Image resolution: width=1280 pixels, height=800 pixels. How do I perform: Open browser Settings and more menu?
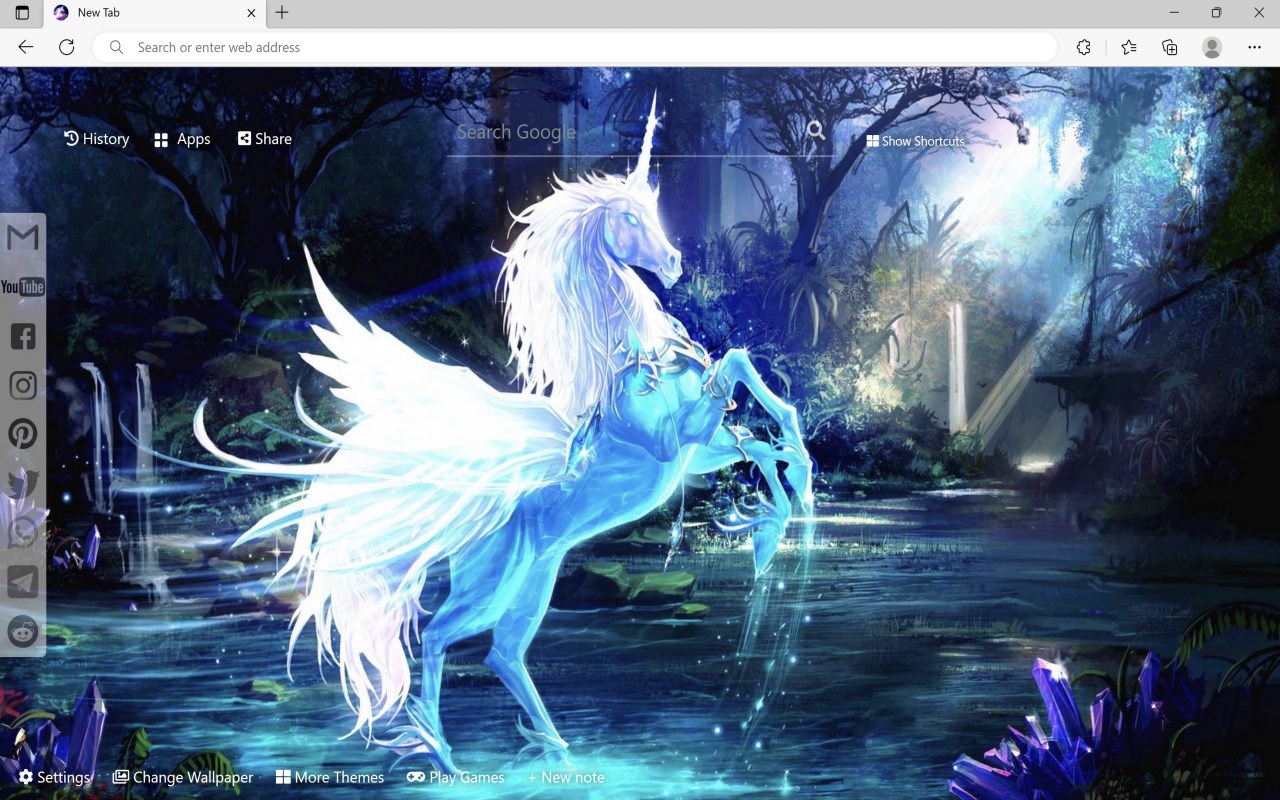(1254, 47)
